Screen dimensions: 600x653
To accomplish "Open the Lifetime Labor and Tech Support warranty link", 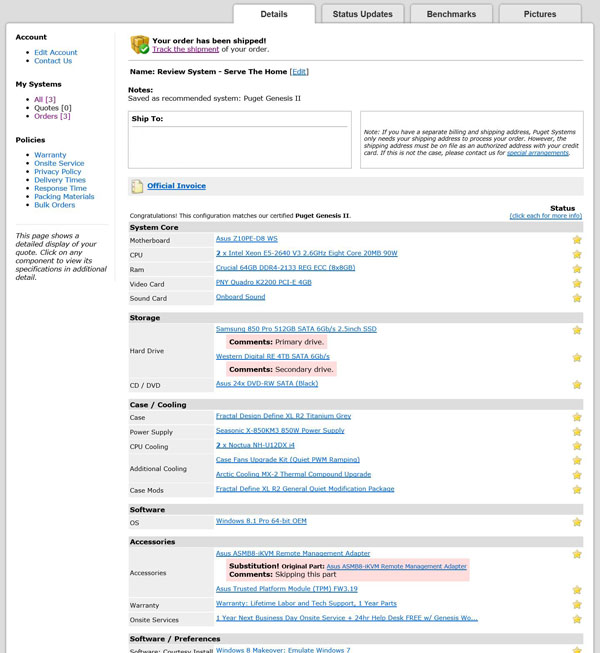I will coord(306,603).
